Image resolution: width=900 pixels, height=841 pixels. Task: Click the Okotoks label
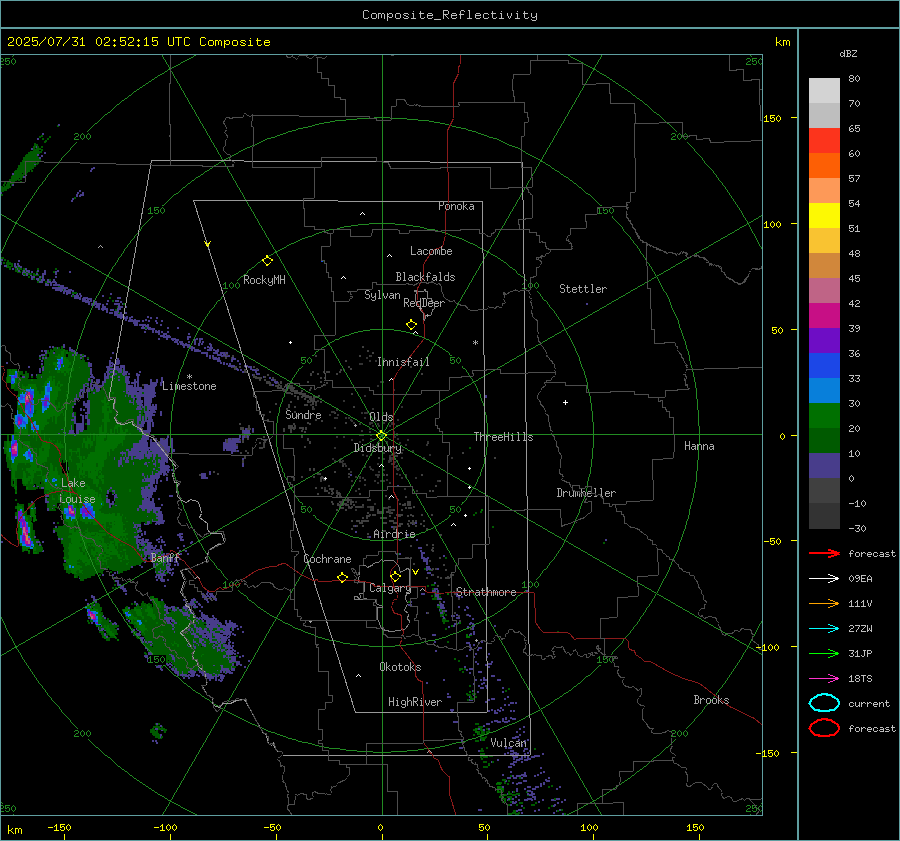[x=400, y=667]
